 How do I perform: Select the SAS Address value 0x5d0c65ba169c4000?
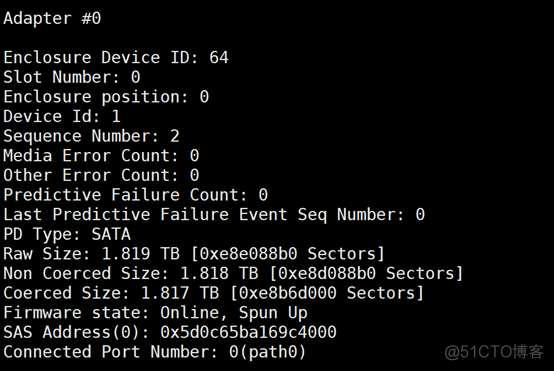[x=248, y=332]
